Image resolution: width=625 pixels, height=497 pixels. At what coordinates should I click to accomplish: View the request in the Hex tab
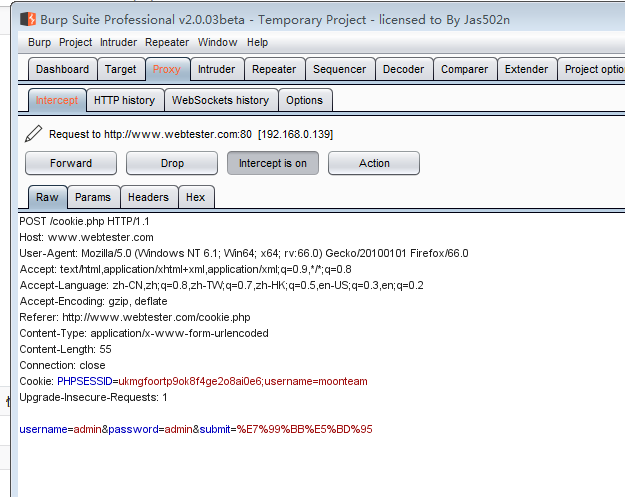[x=196, y=197]
